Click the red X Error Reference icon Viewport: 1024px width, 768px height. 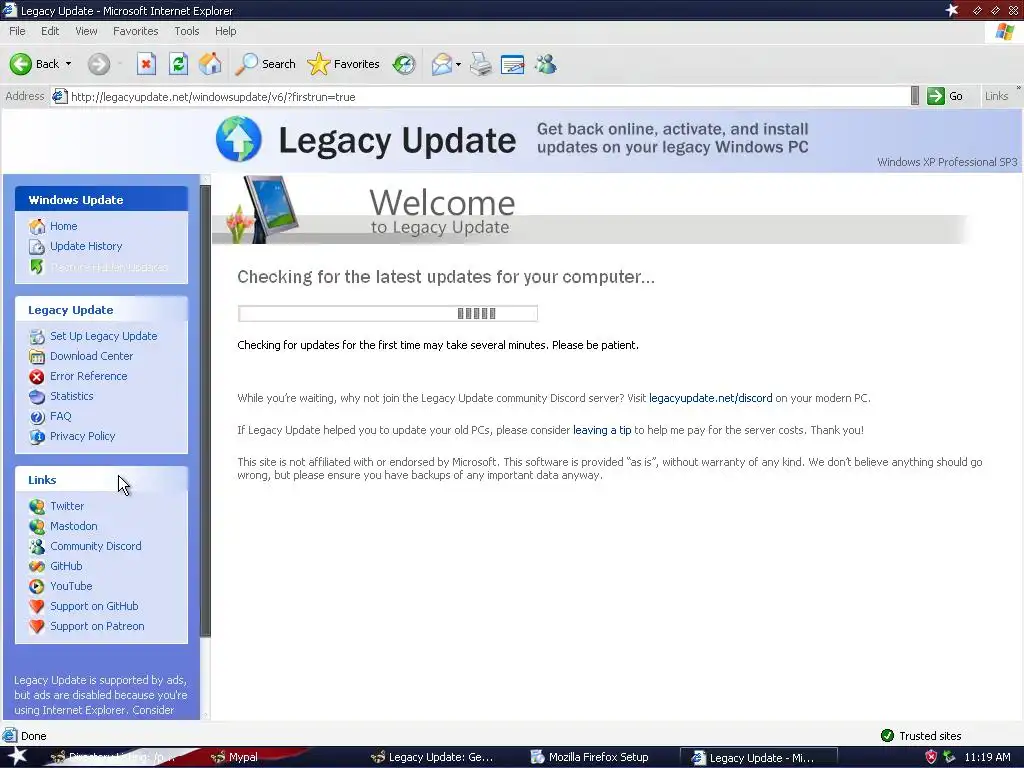pos(37,377)
